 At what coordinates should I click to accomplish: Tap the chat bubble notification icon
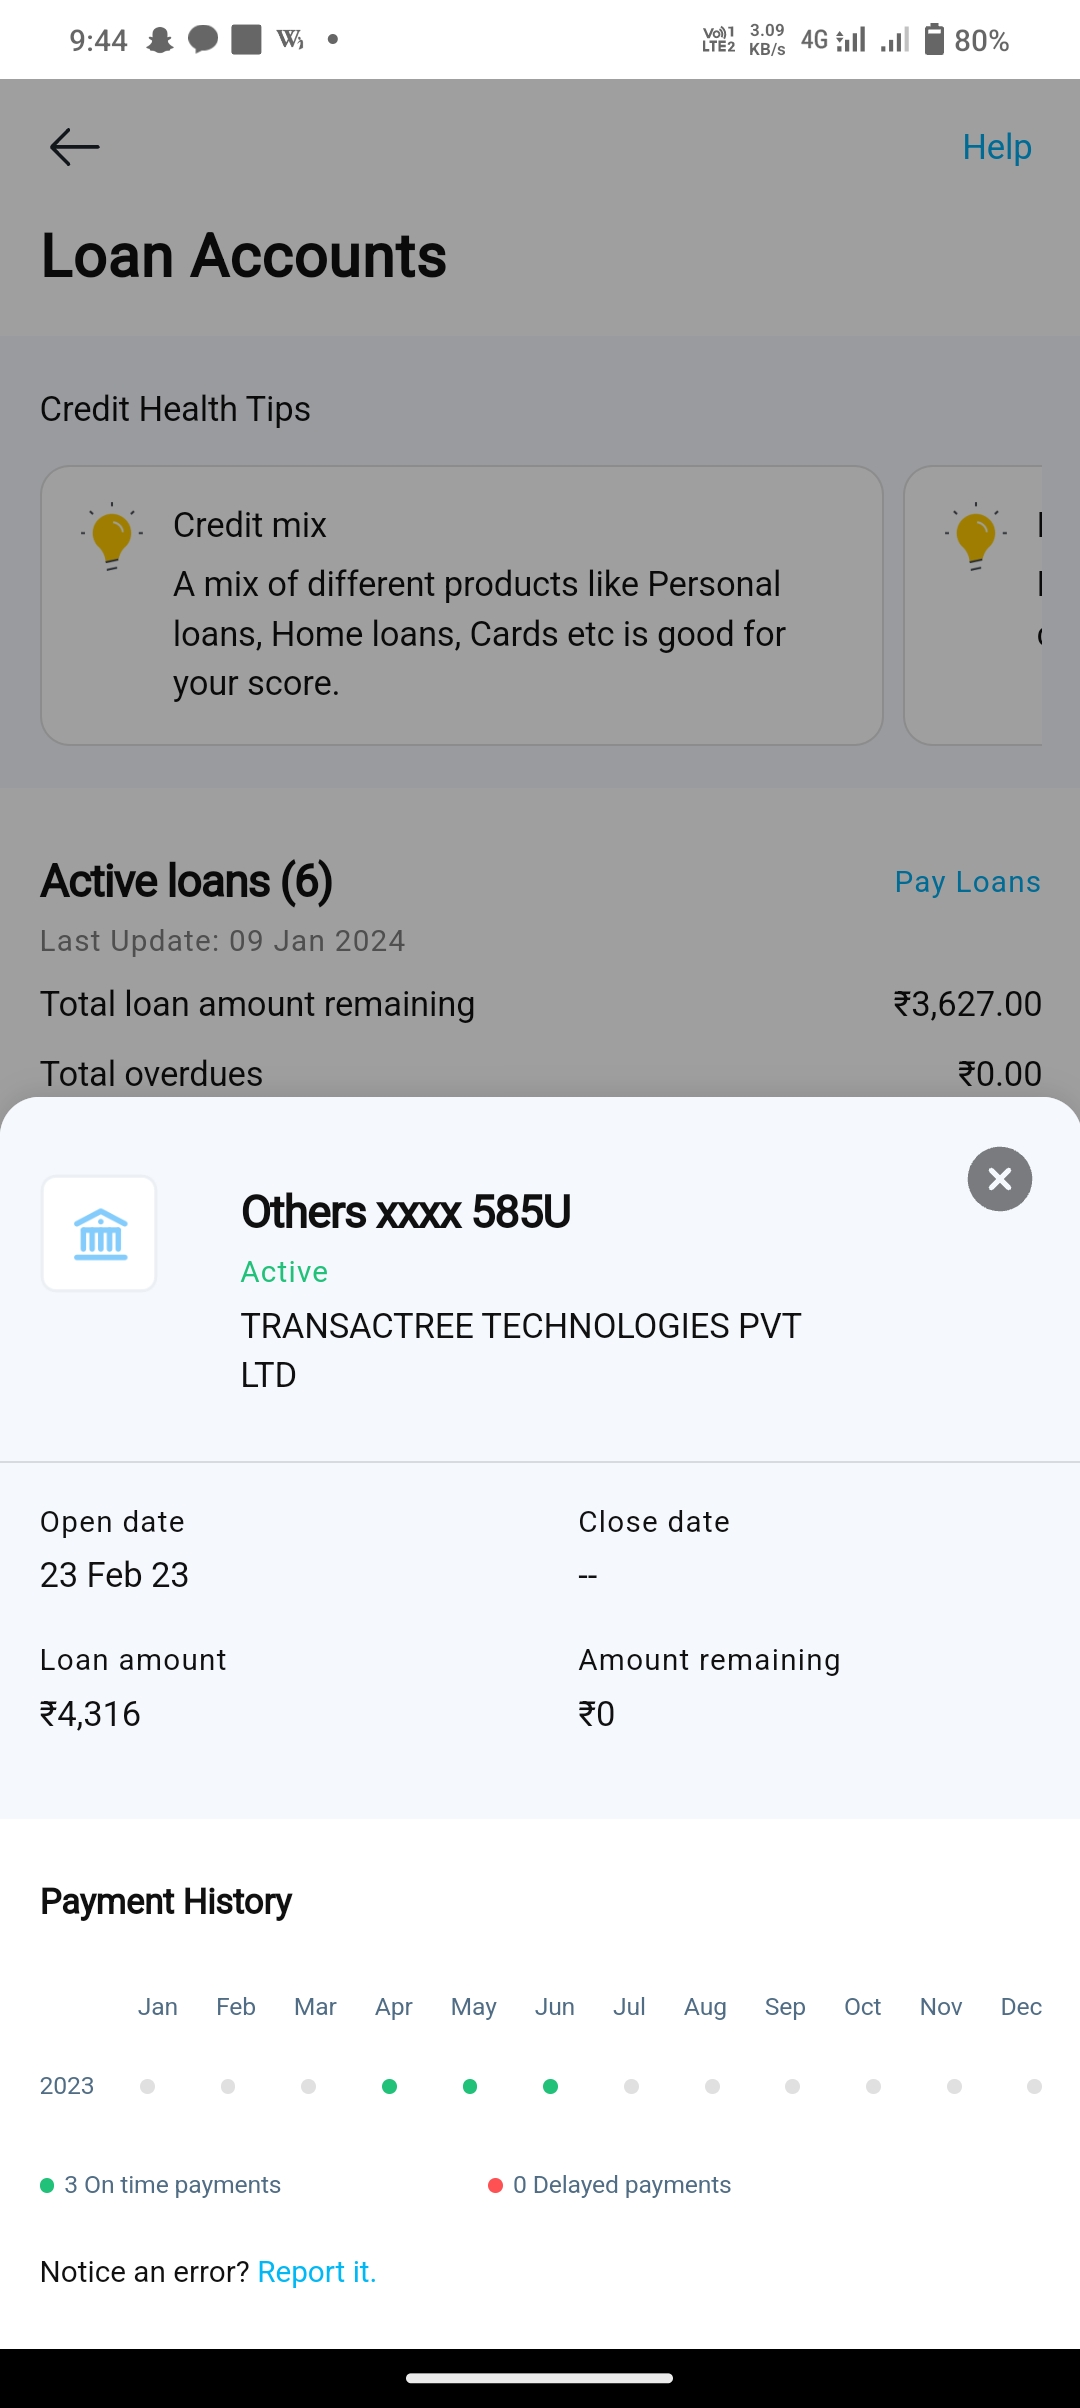point(203,40)
